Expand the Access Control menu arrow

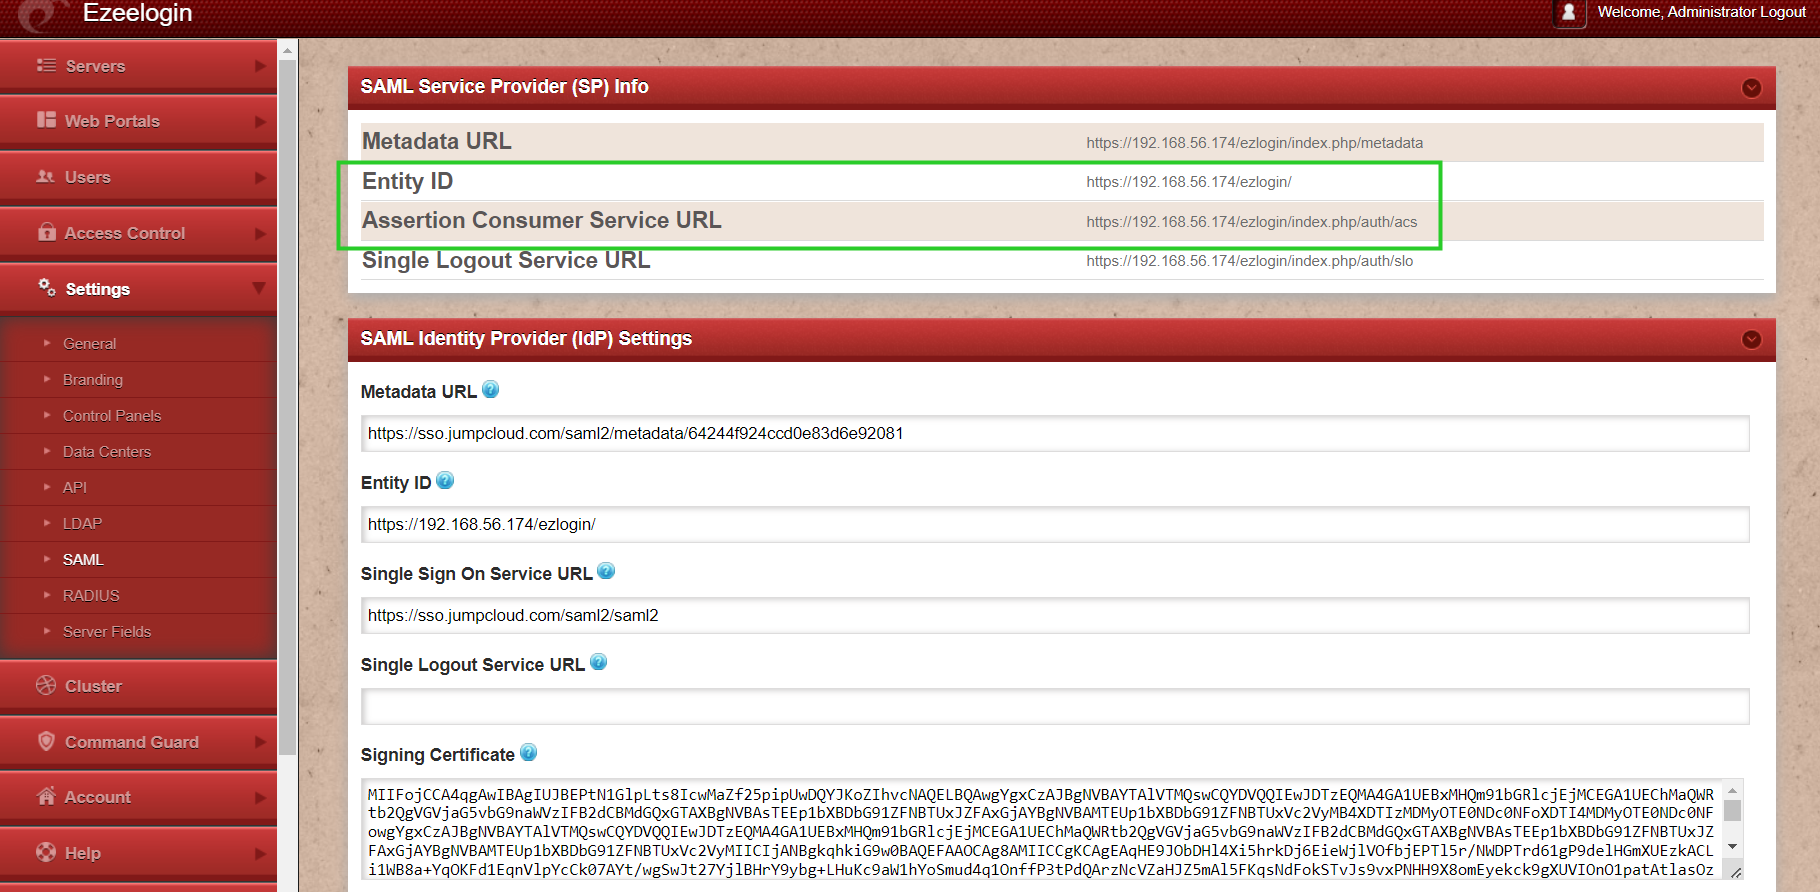point(260,234)
